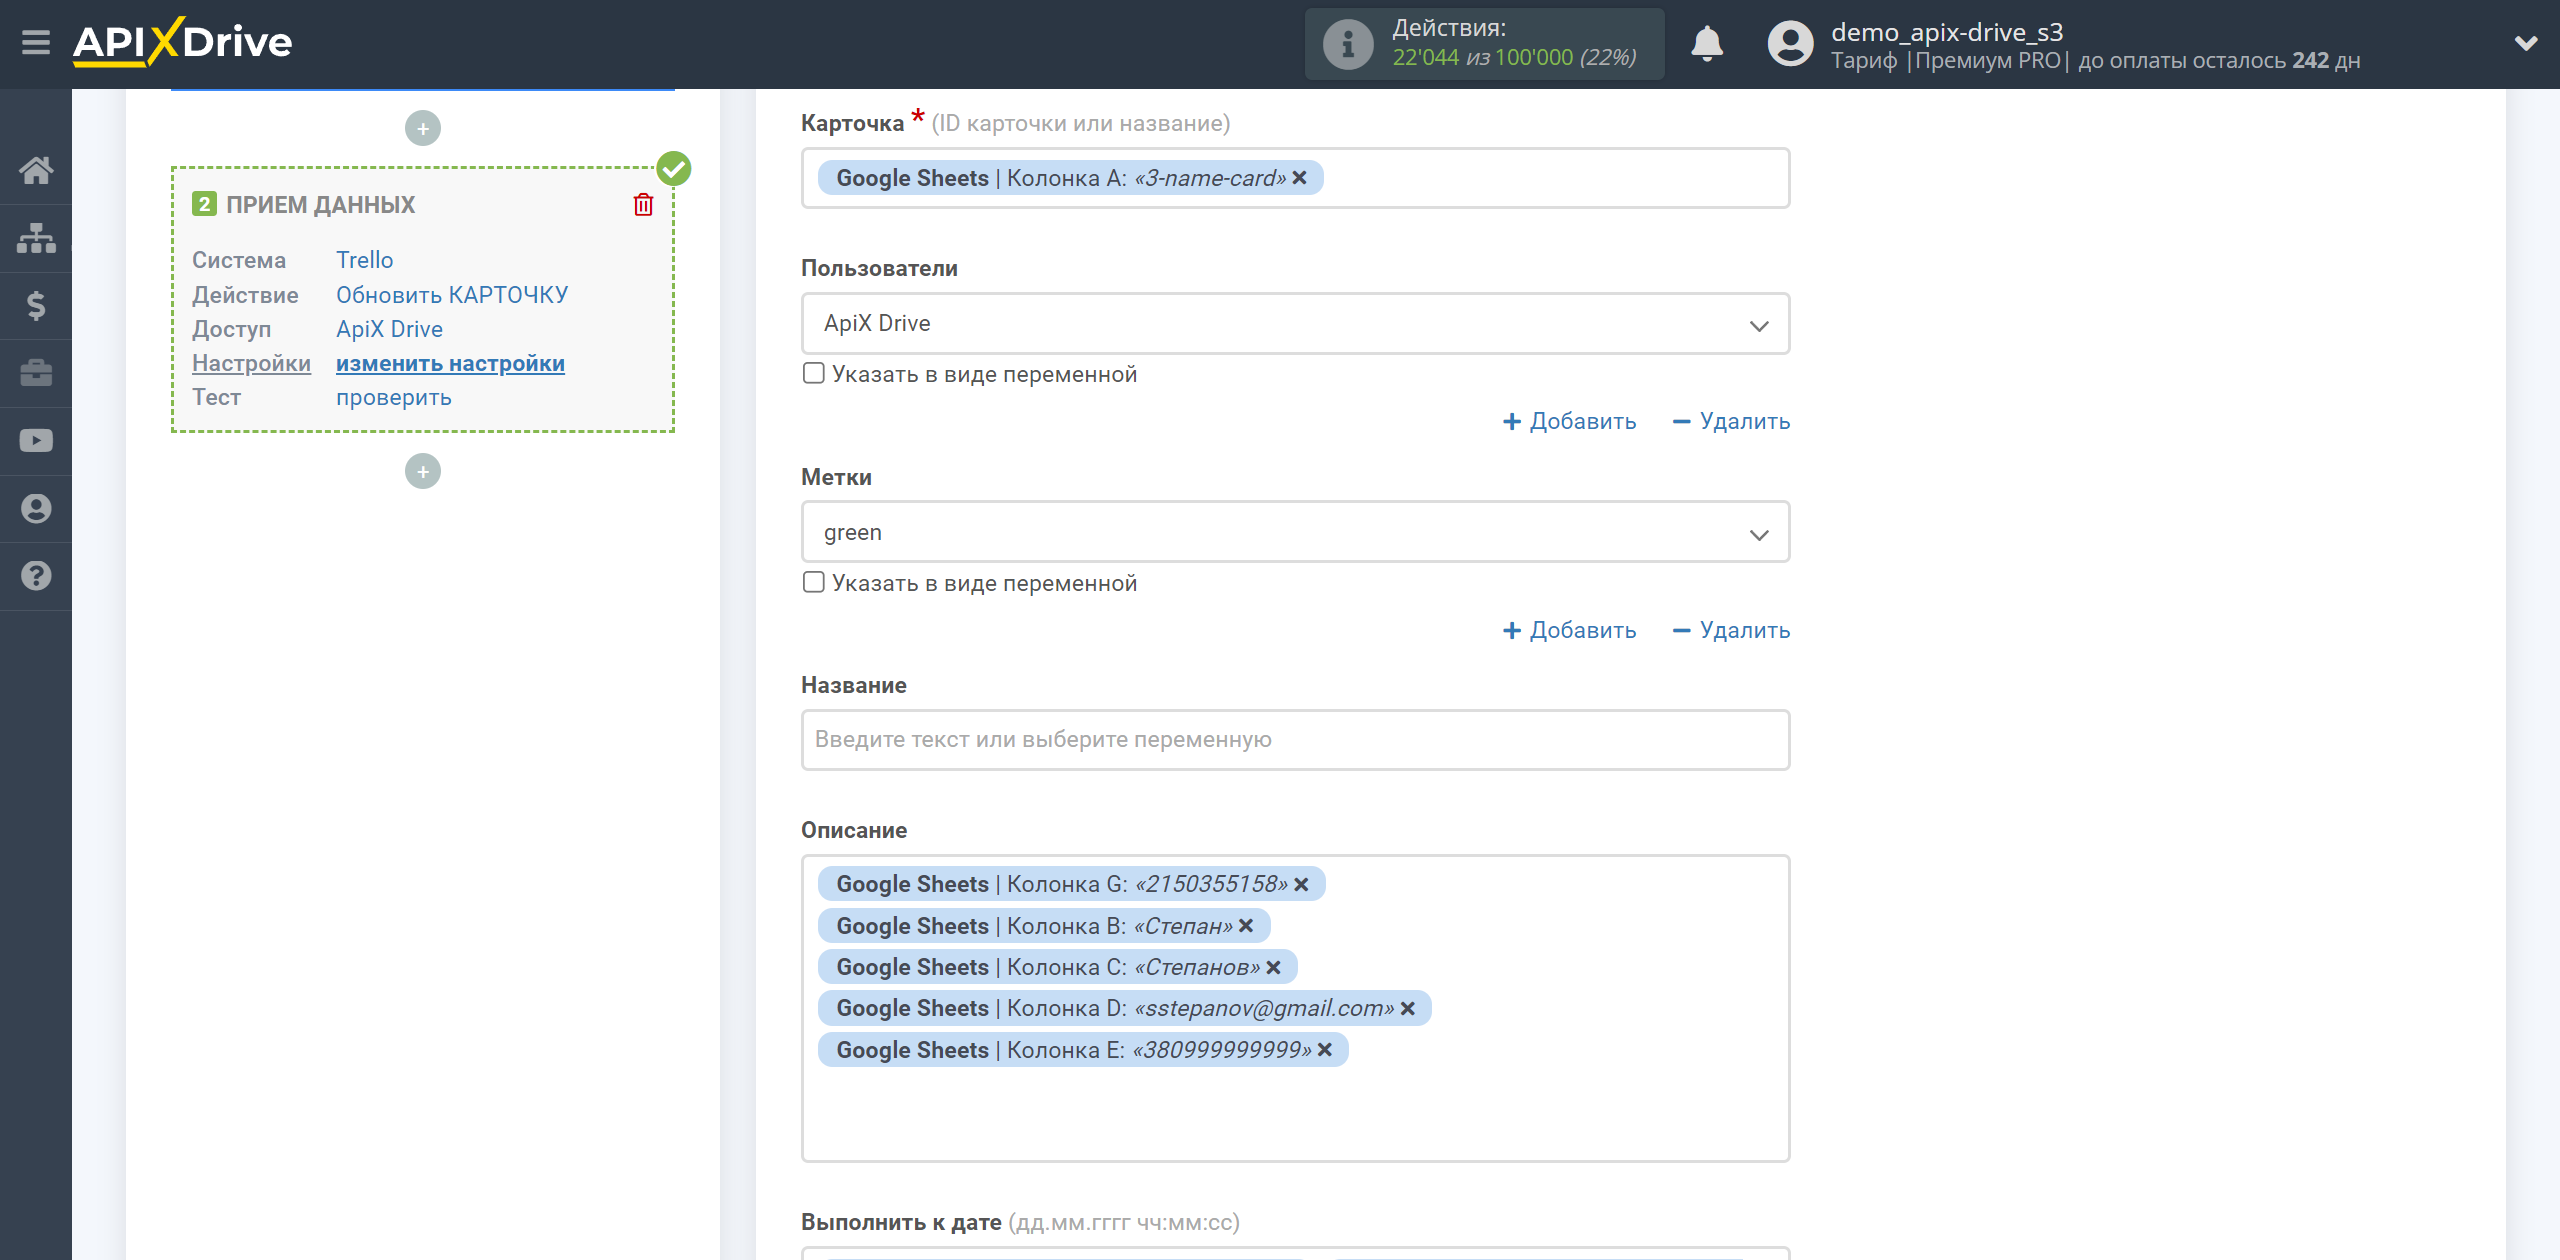The height and width of the screenshot is (1260, 2560).
Task: Click ApiX Drive access link
Action: [389, 329]
